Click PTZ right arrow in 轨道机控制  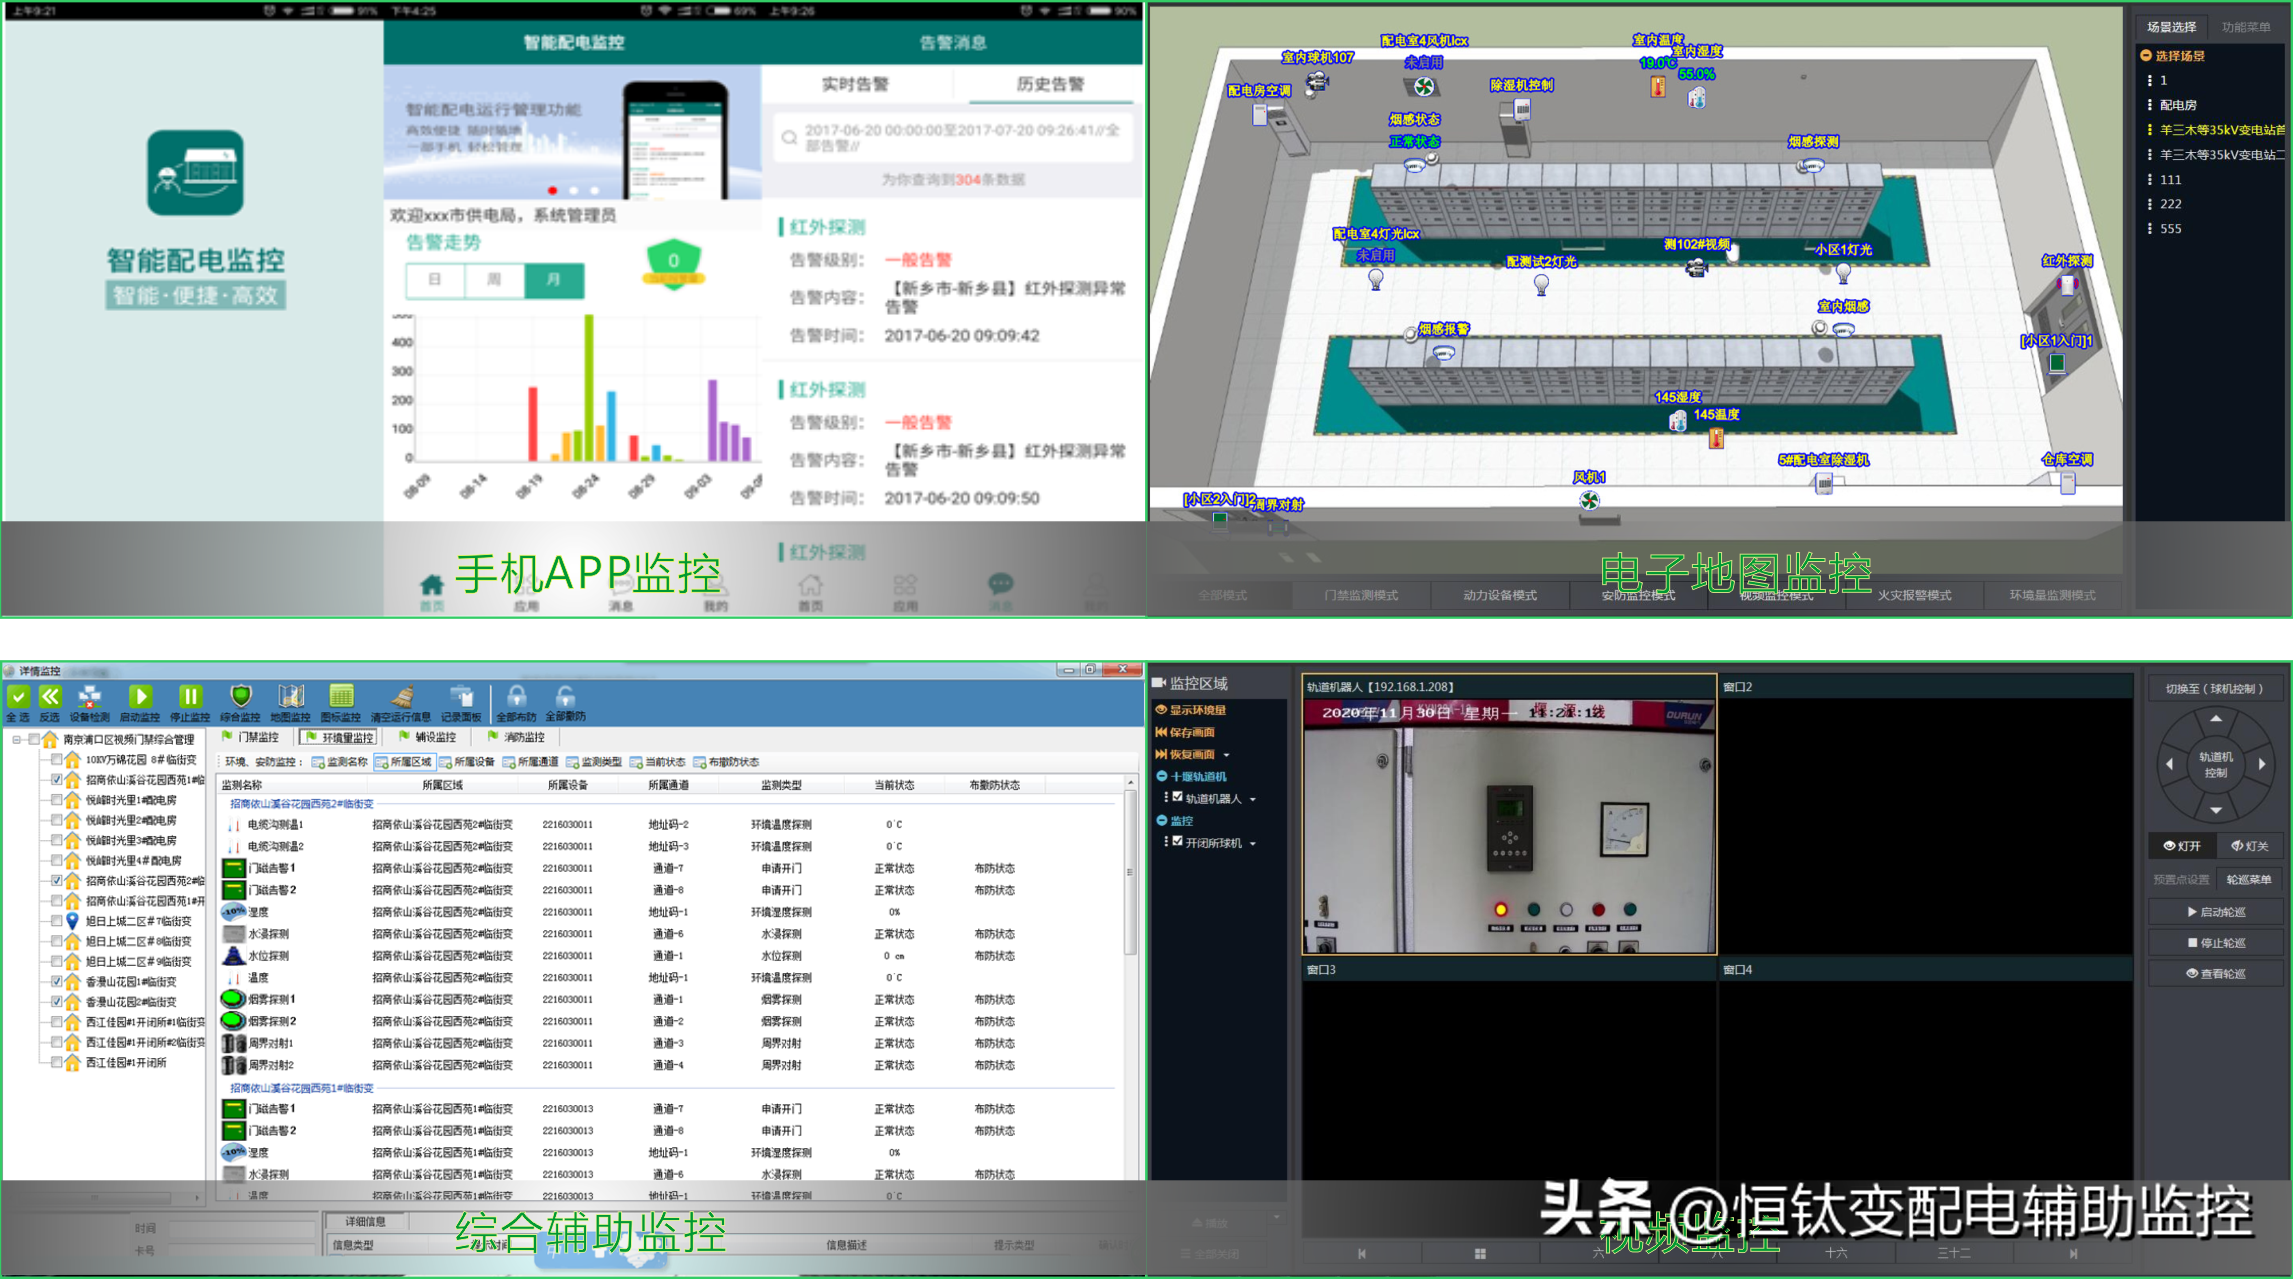coord(2261,764)
